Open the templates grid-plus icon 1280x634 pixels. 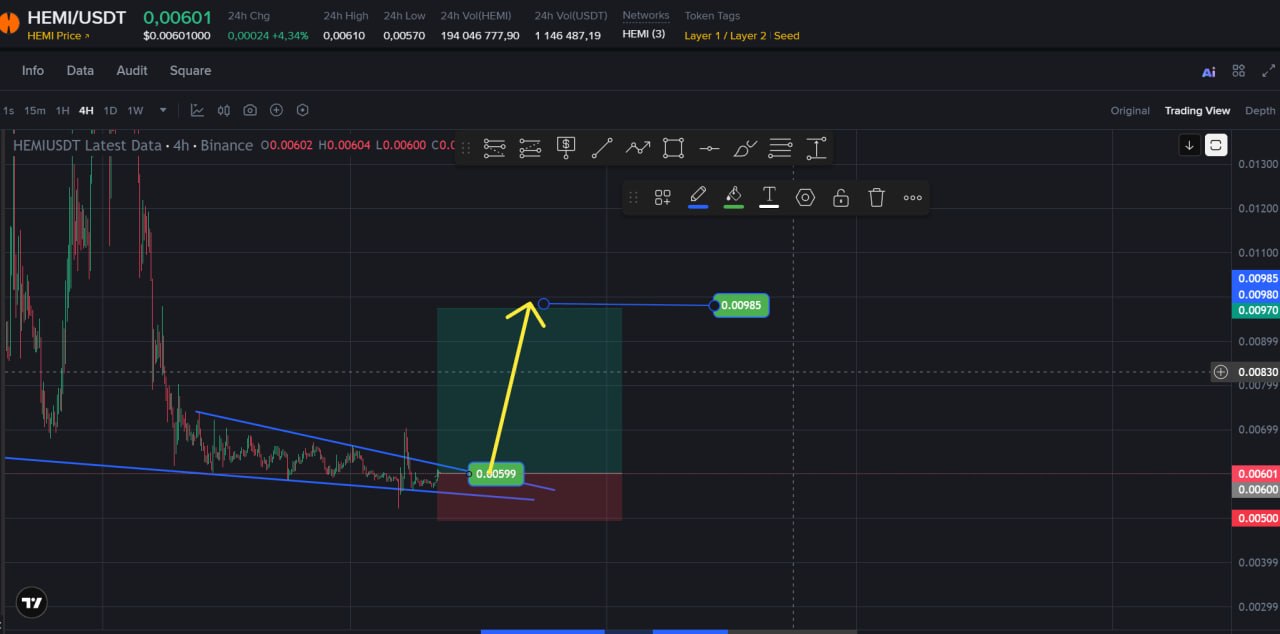point(662,198)
